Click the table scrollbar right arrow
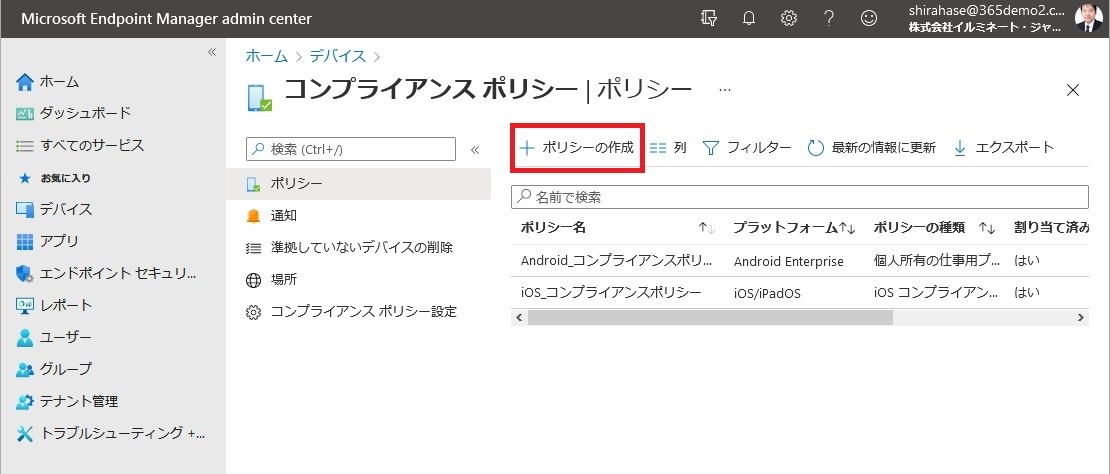This screenshot has width=1110, height=474. tap(1081, 318)
